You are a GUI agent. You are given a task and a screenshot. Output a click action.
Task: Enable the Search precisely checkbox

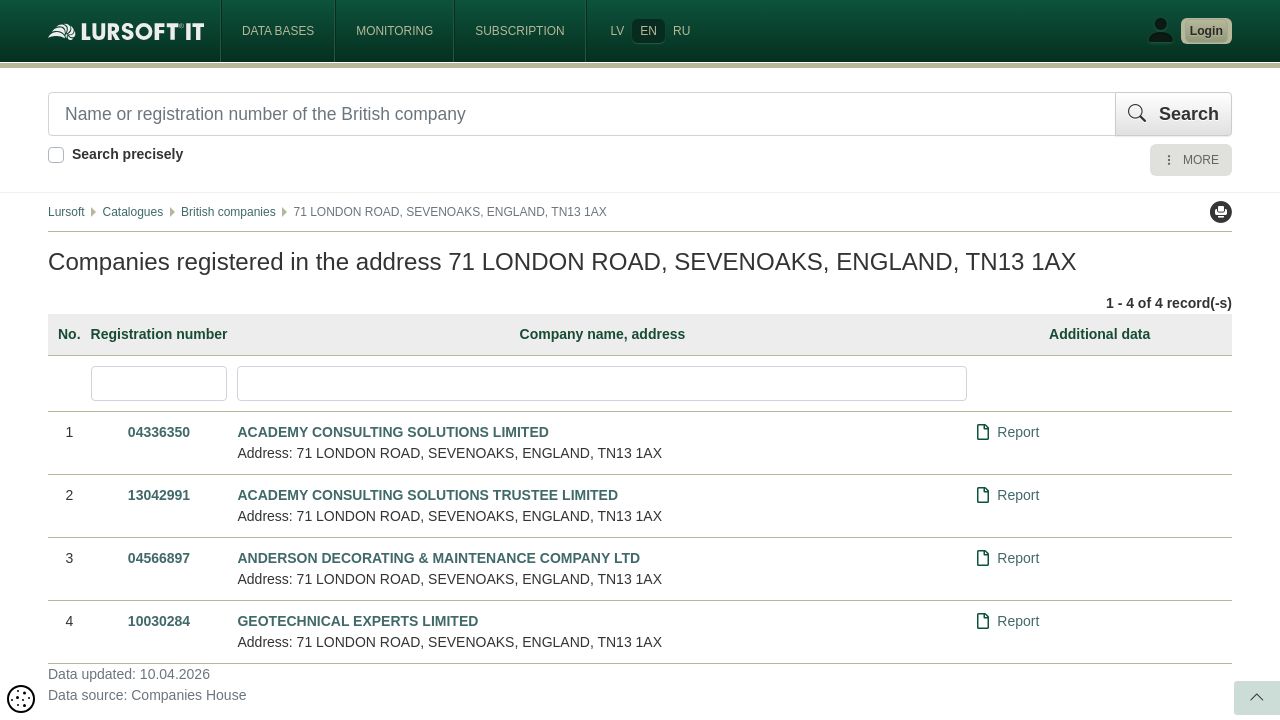click(56, 155)
